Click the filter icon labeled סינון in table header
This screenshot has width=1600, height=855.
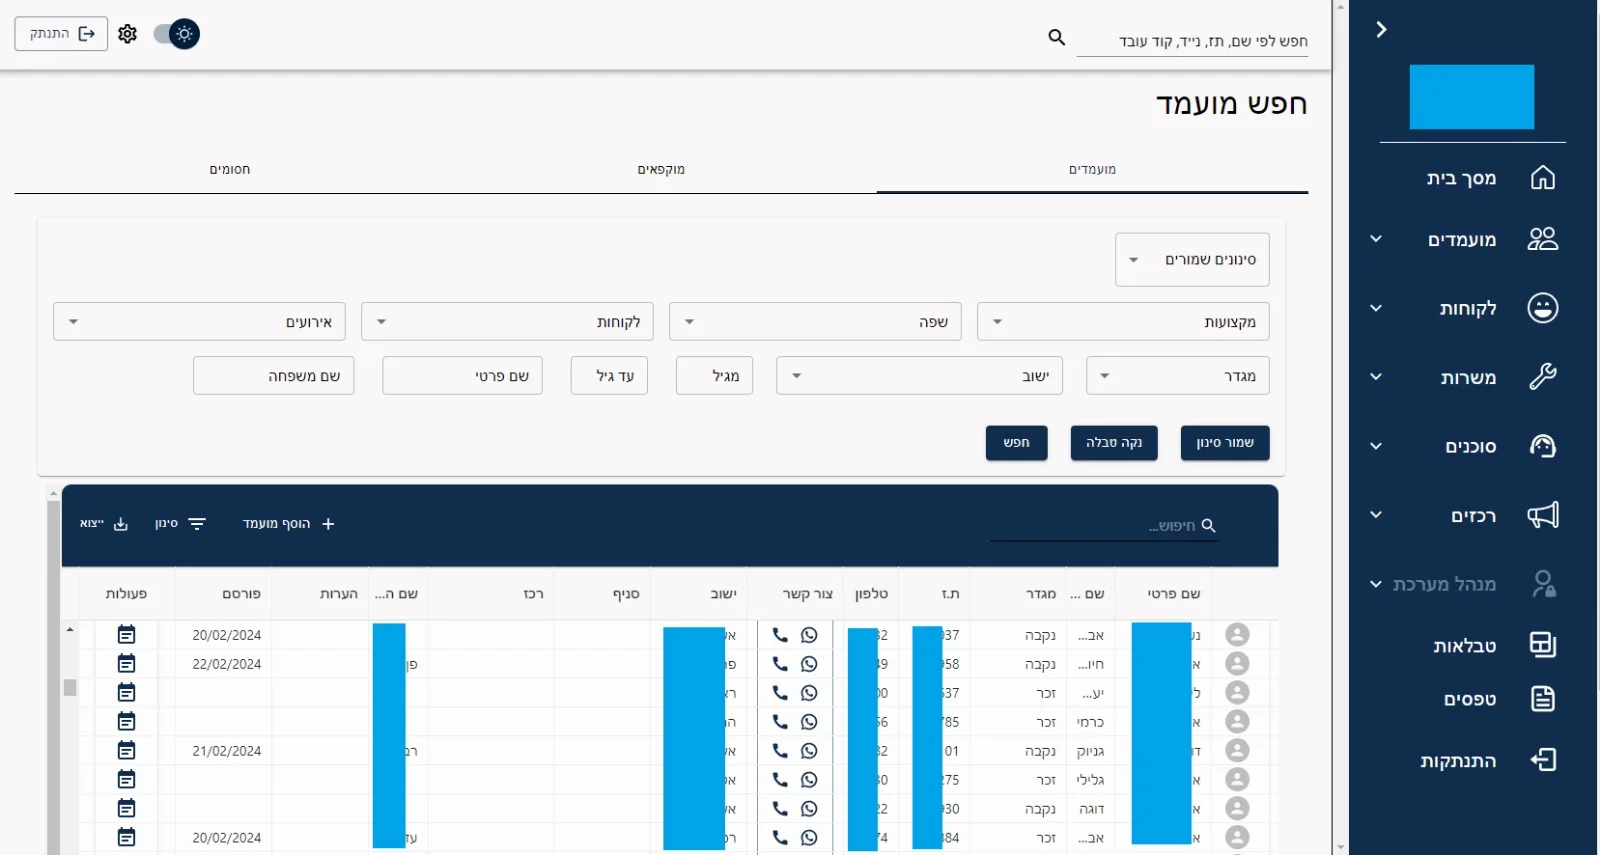click(197, 524)
